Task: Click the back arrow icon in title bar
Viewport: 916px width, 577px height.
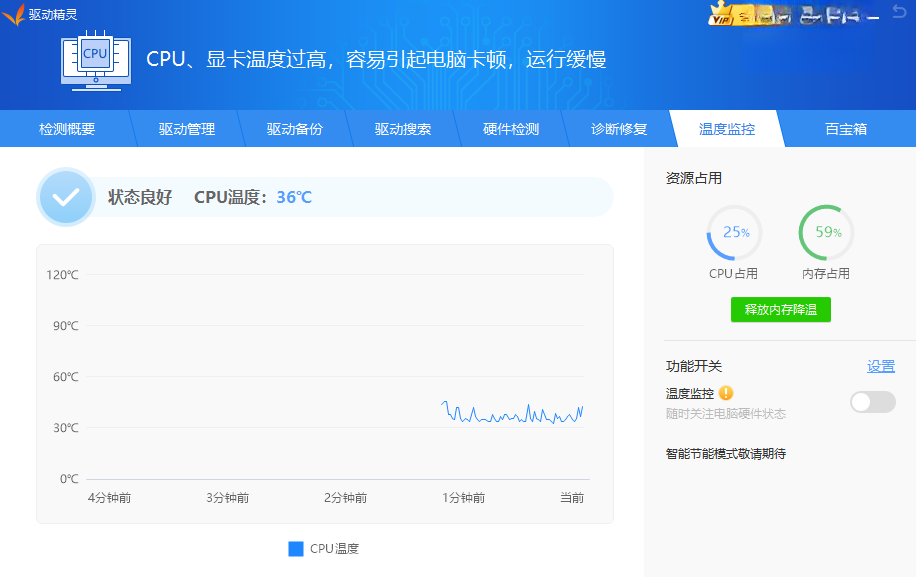Action: click(899, 11)
